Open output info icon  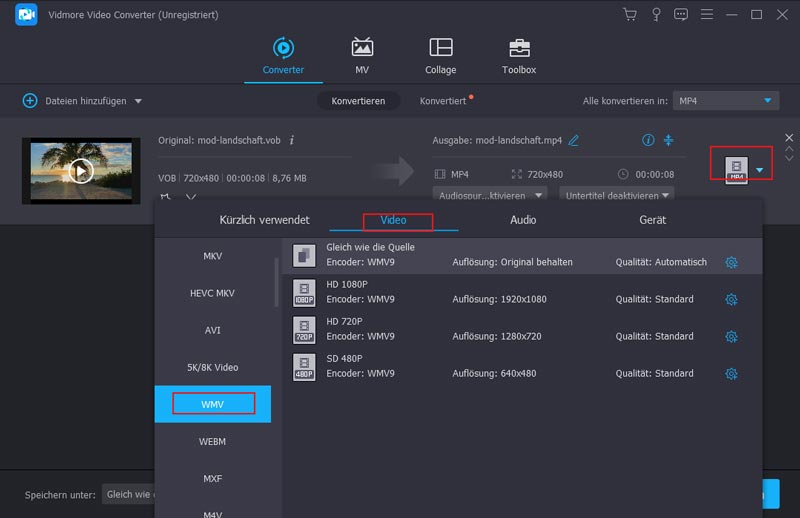tap(648, 140)
